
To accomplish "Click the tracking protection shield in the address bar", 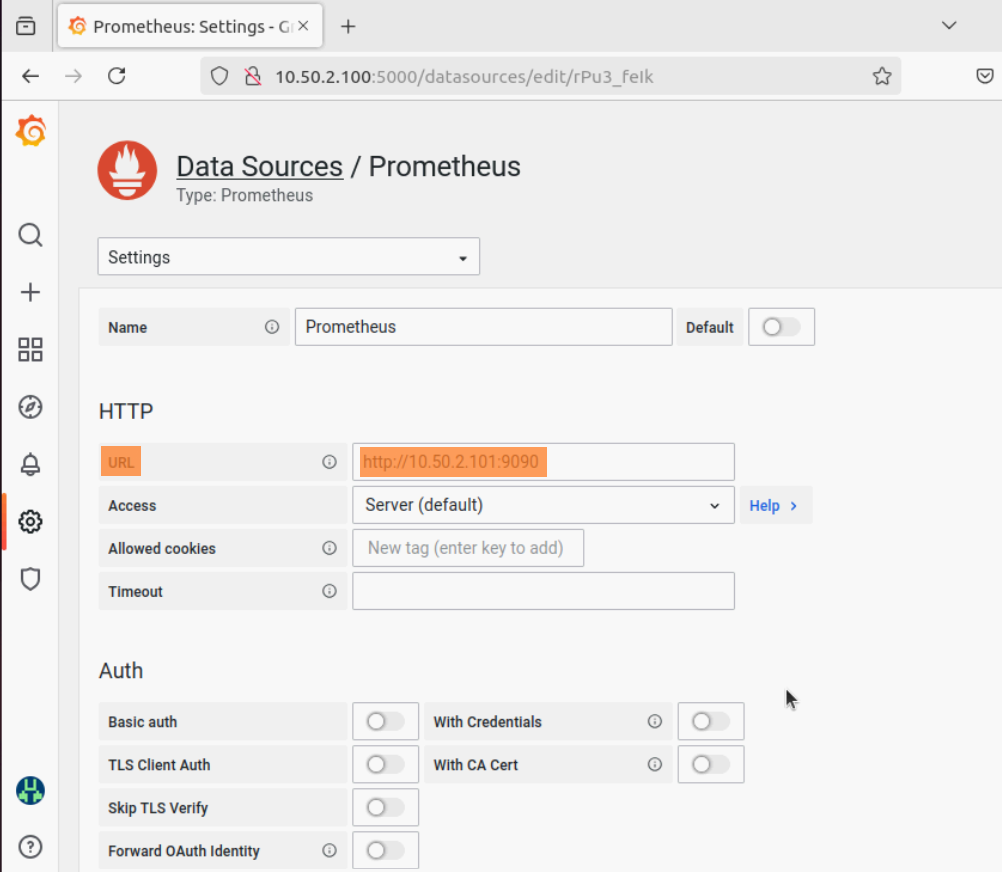I will tap(219, 76).
